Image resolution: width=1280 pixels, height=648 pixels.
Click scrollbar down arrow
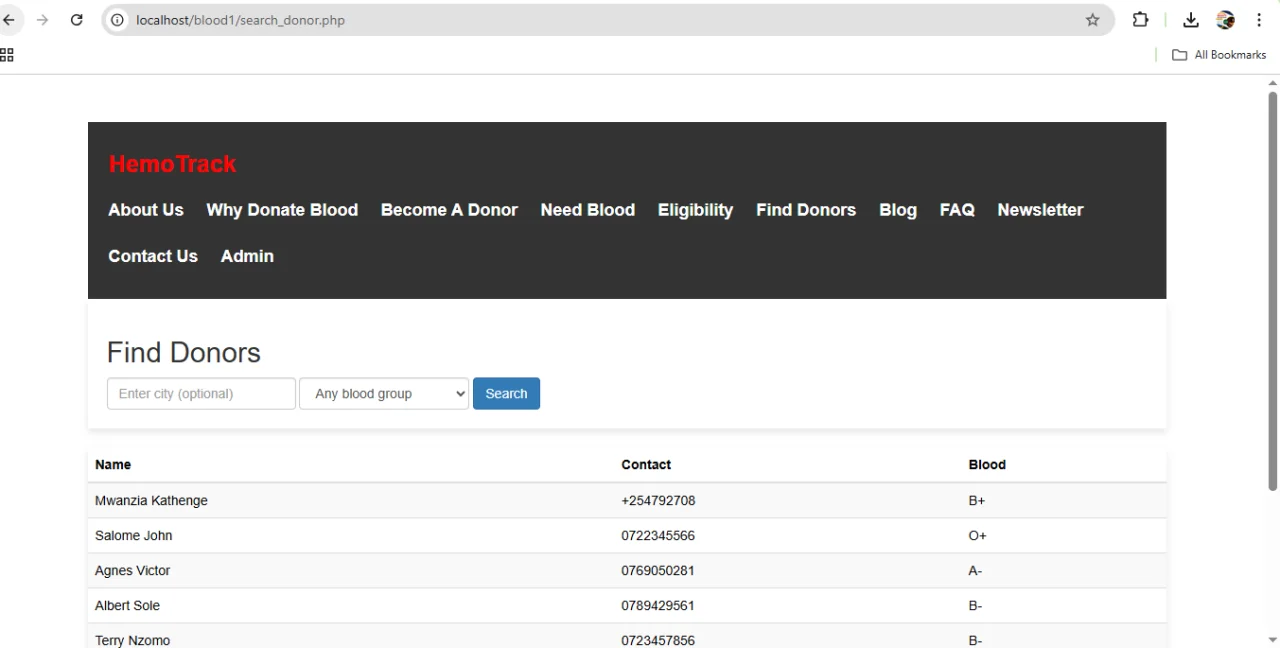pyautogui.click(x=1273, y=640)
